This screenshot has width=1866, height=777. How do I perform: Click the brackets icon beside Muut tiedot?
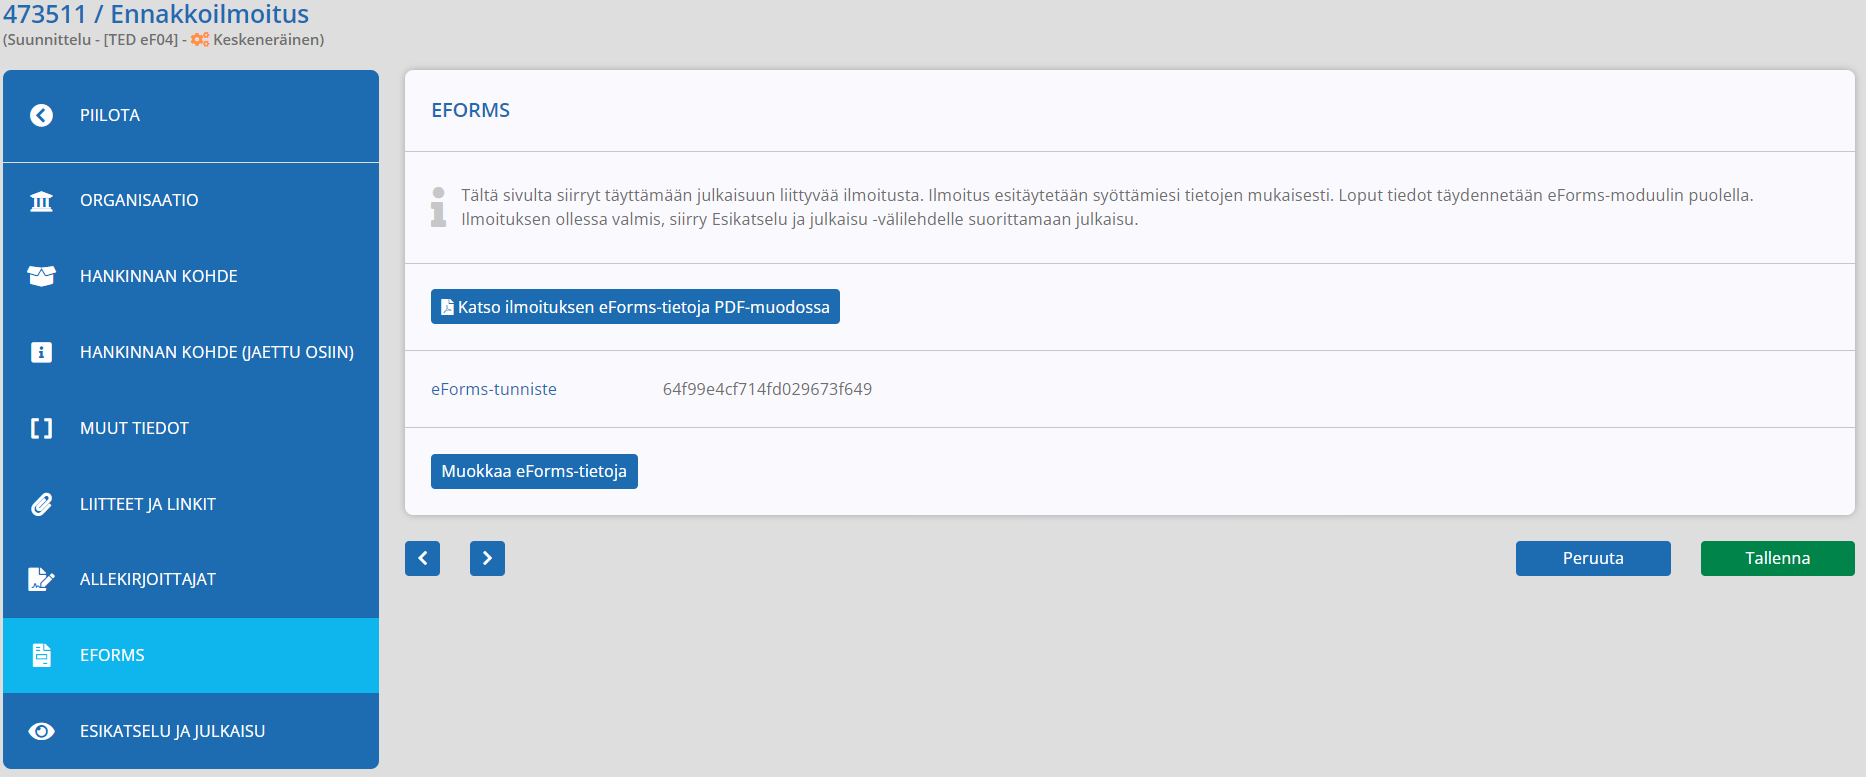(x=41, y=428)
